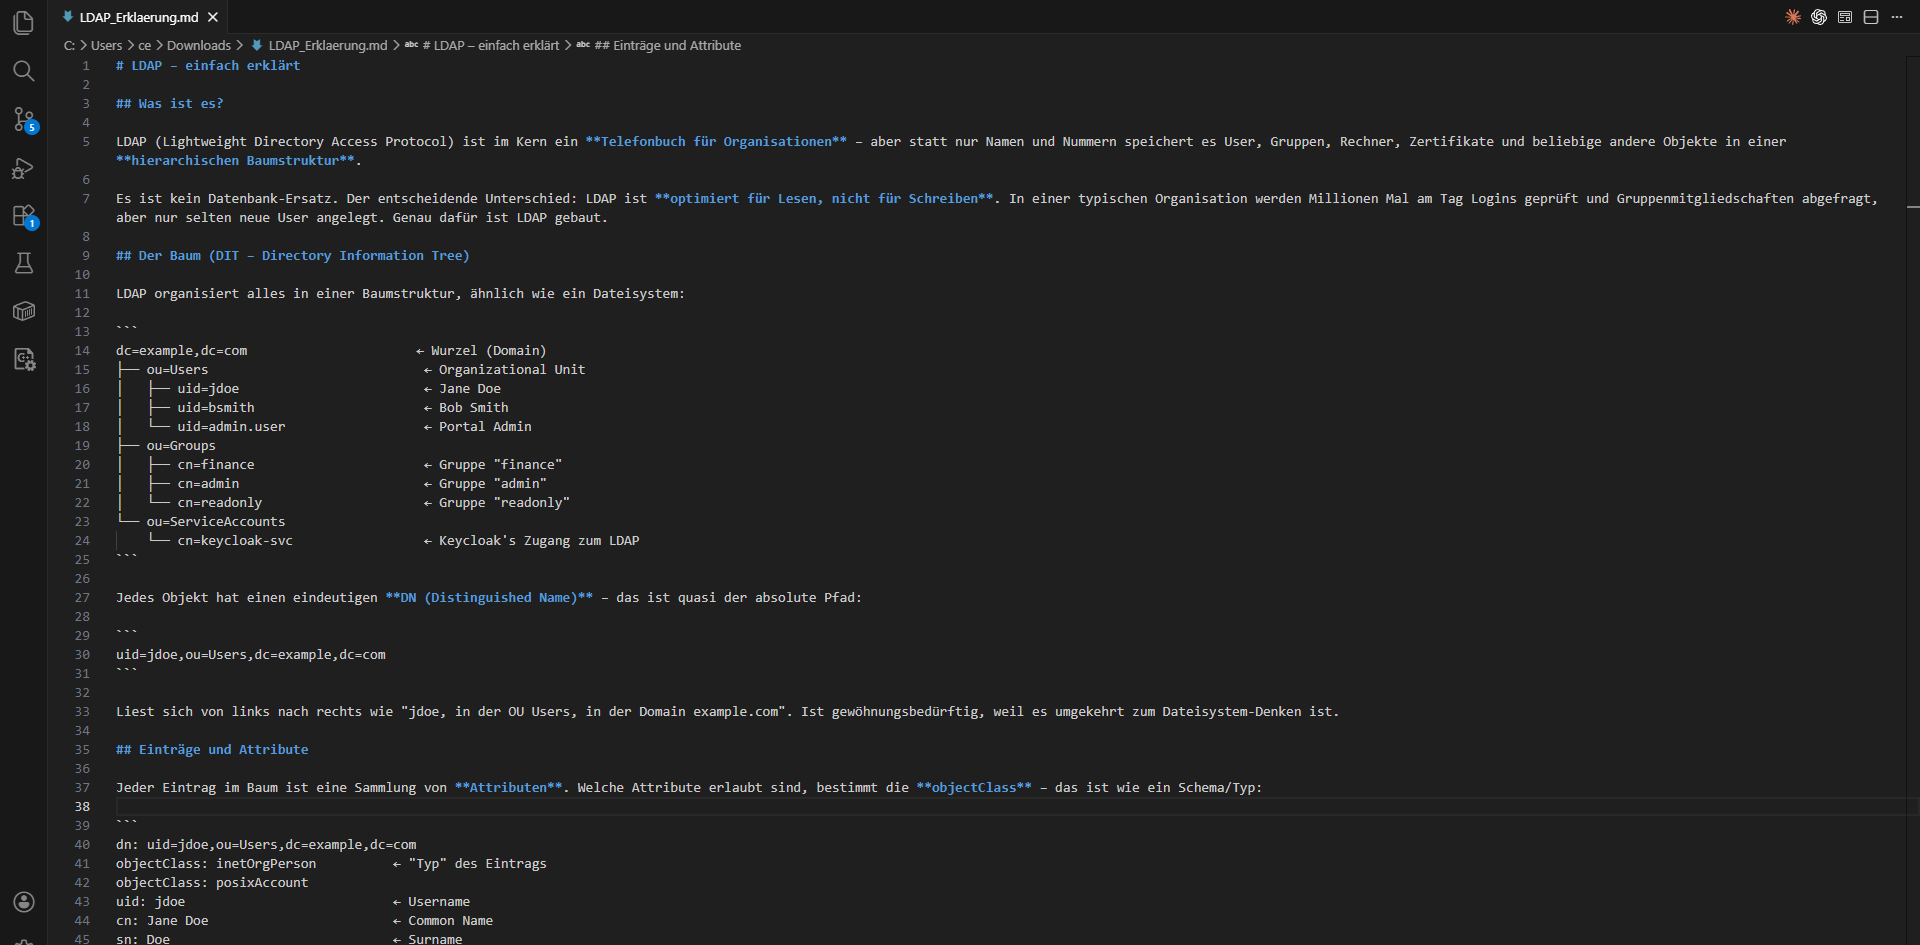This screenshot has width=1920, height=945.
Task: Click the orange Claude starburst icon
Action: pyautogui.click(x=1793, y=17)
